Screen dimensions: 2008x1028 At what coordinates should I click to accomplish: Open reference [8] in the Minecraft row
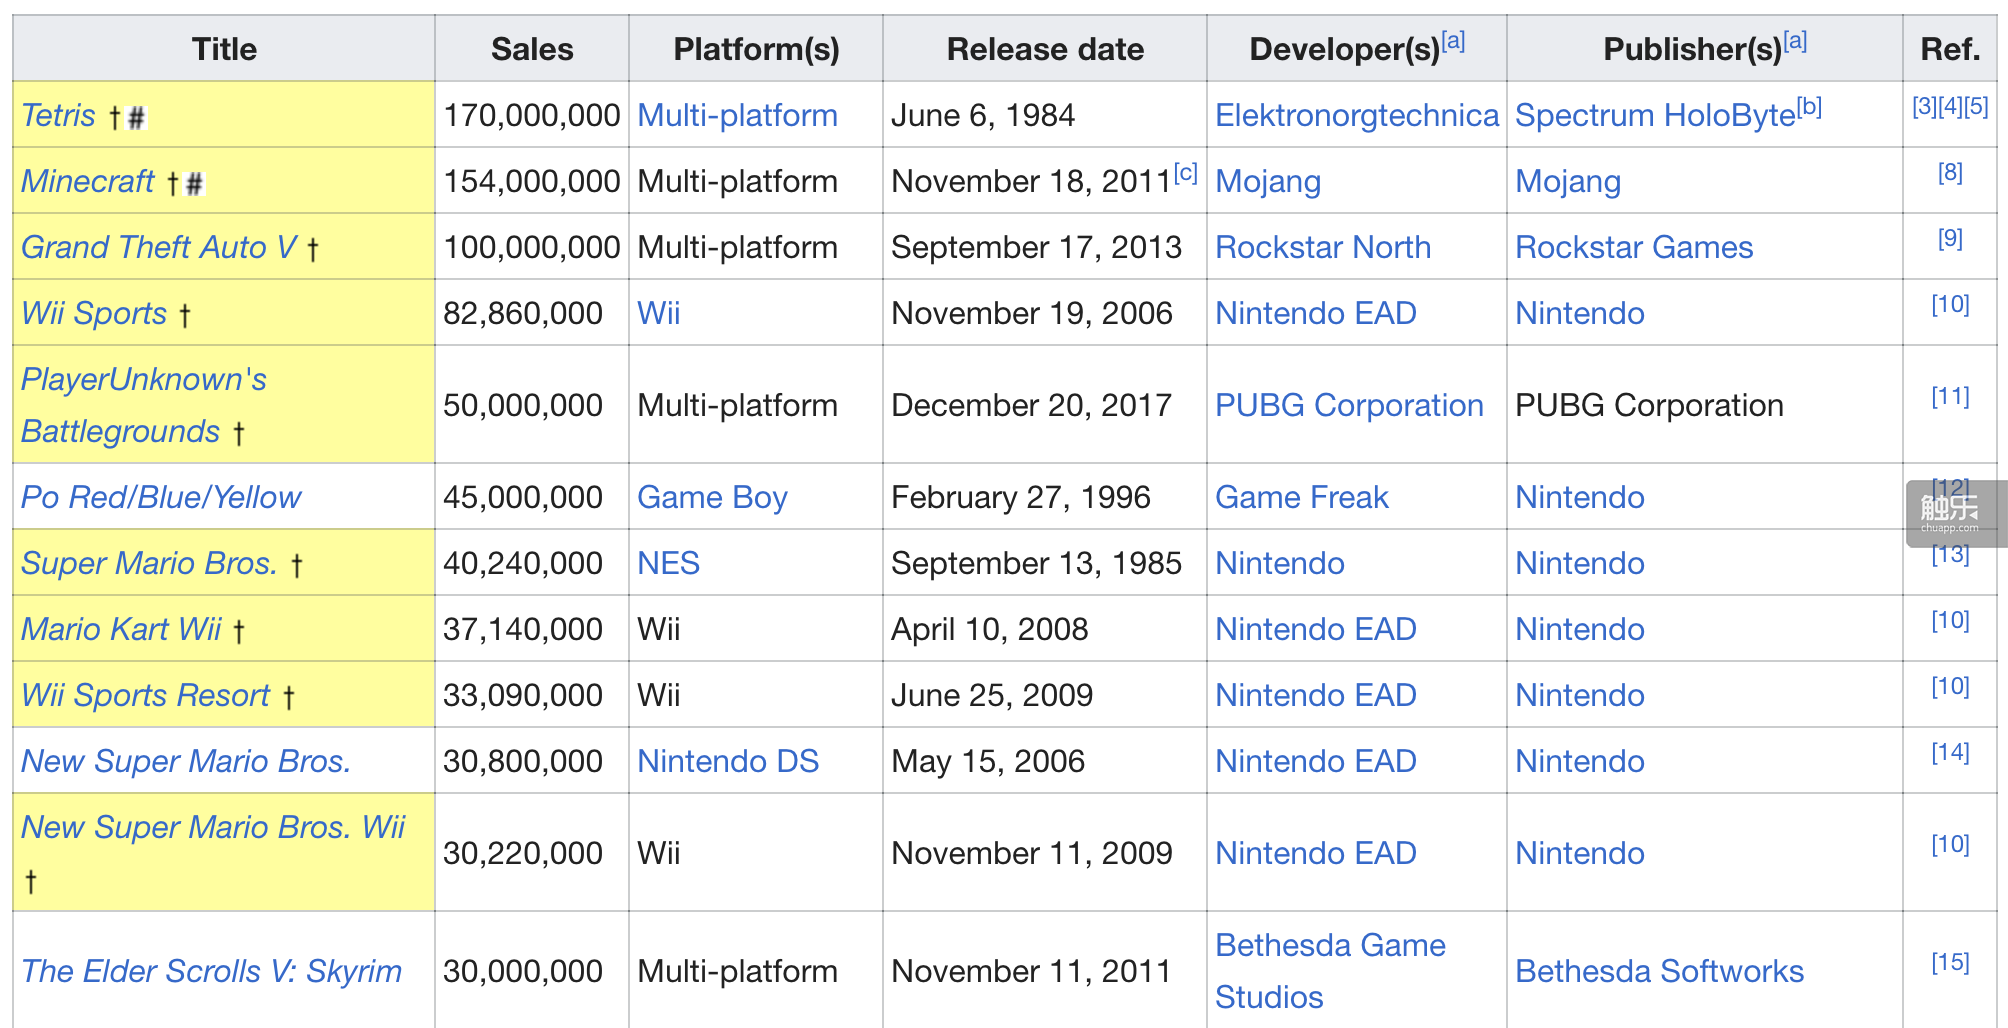(1949, 173)
